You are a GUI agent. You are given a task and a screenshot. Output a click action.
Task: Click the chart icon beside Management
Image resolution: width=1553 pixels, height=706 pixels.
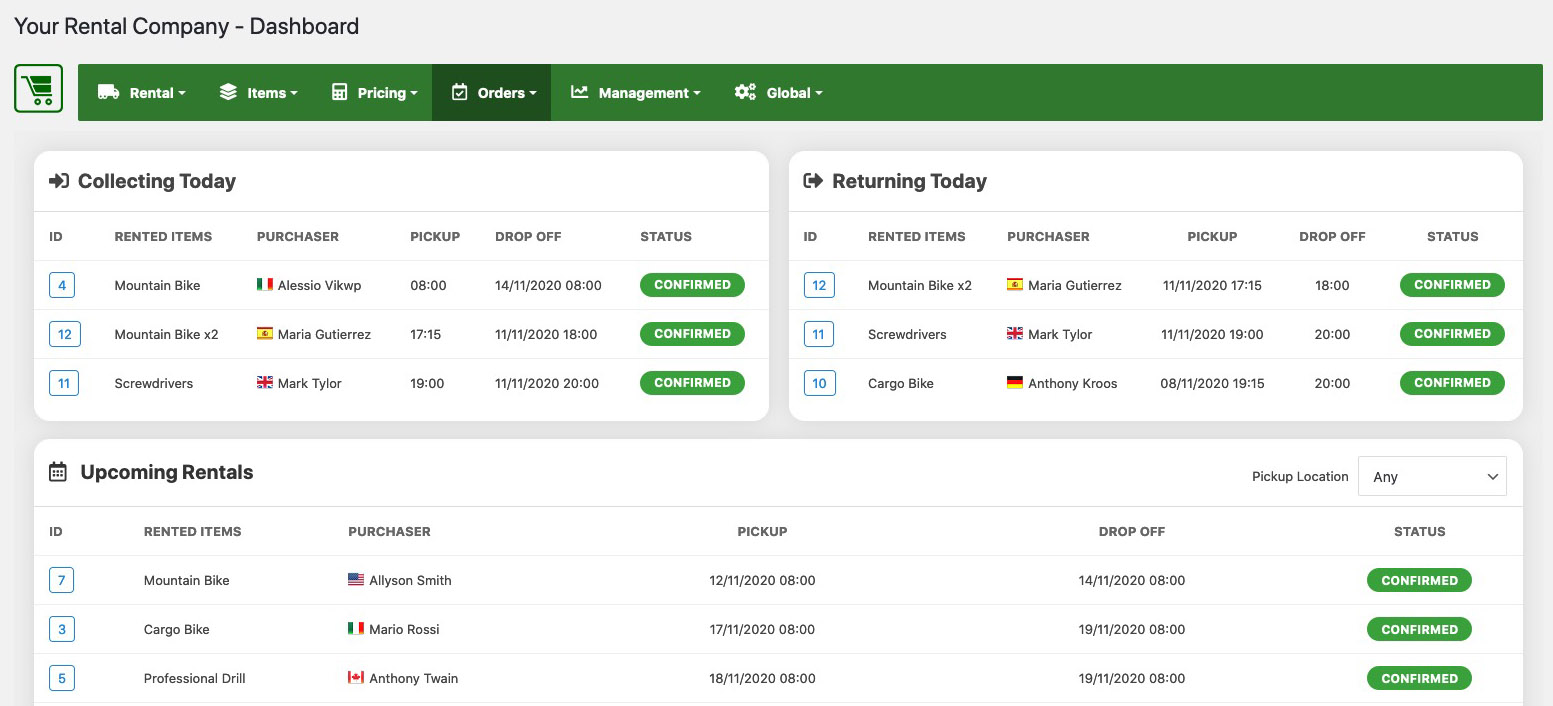point(579,92)
